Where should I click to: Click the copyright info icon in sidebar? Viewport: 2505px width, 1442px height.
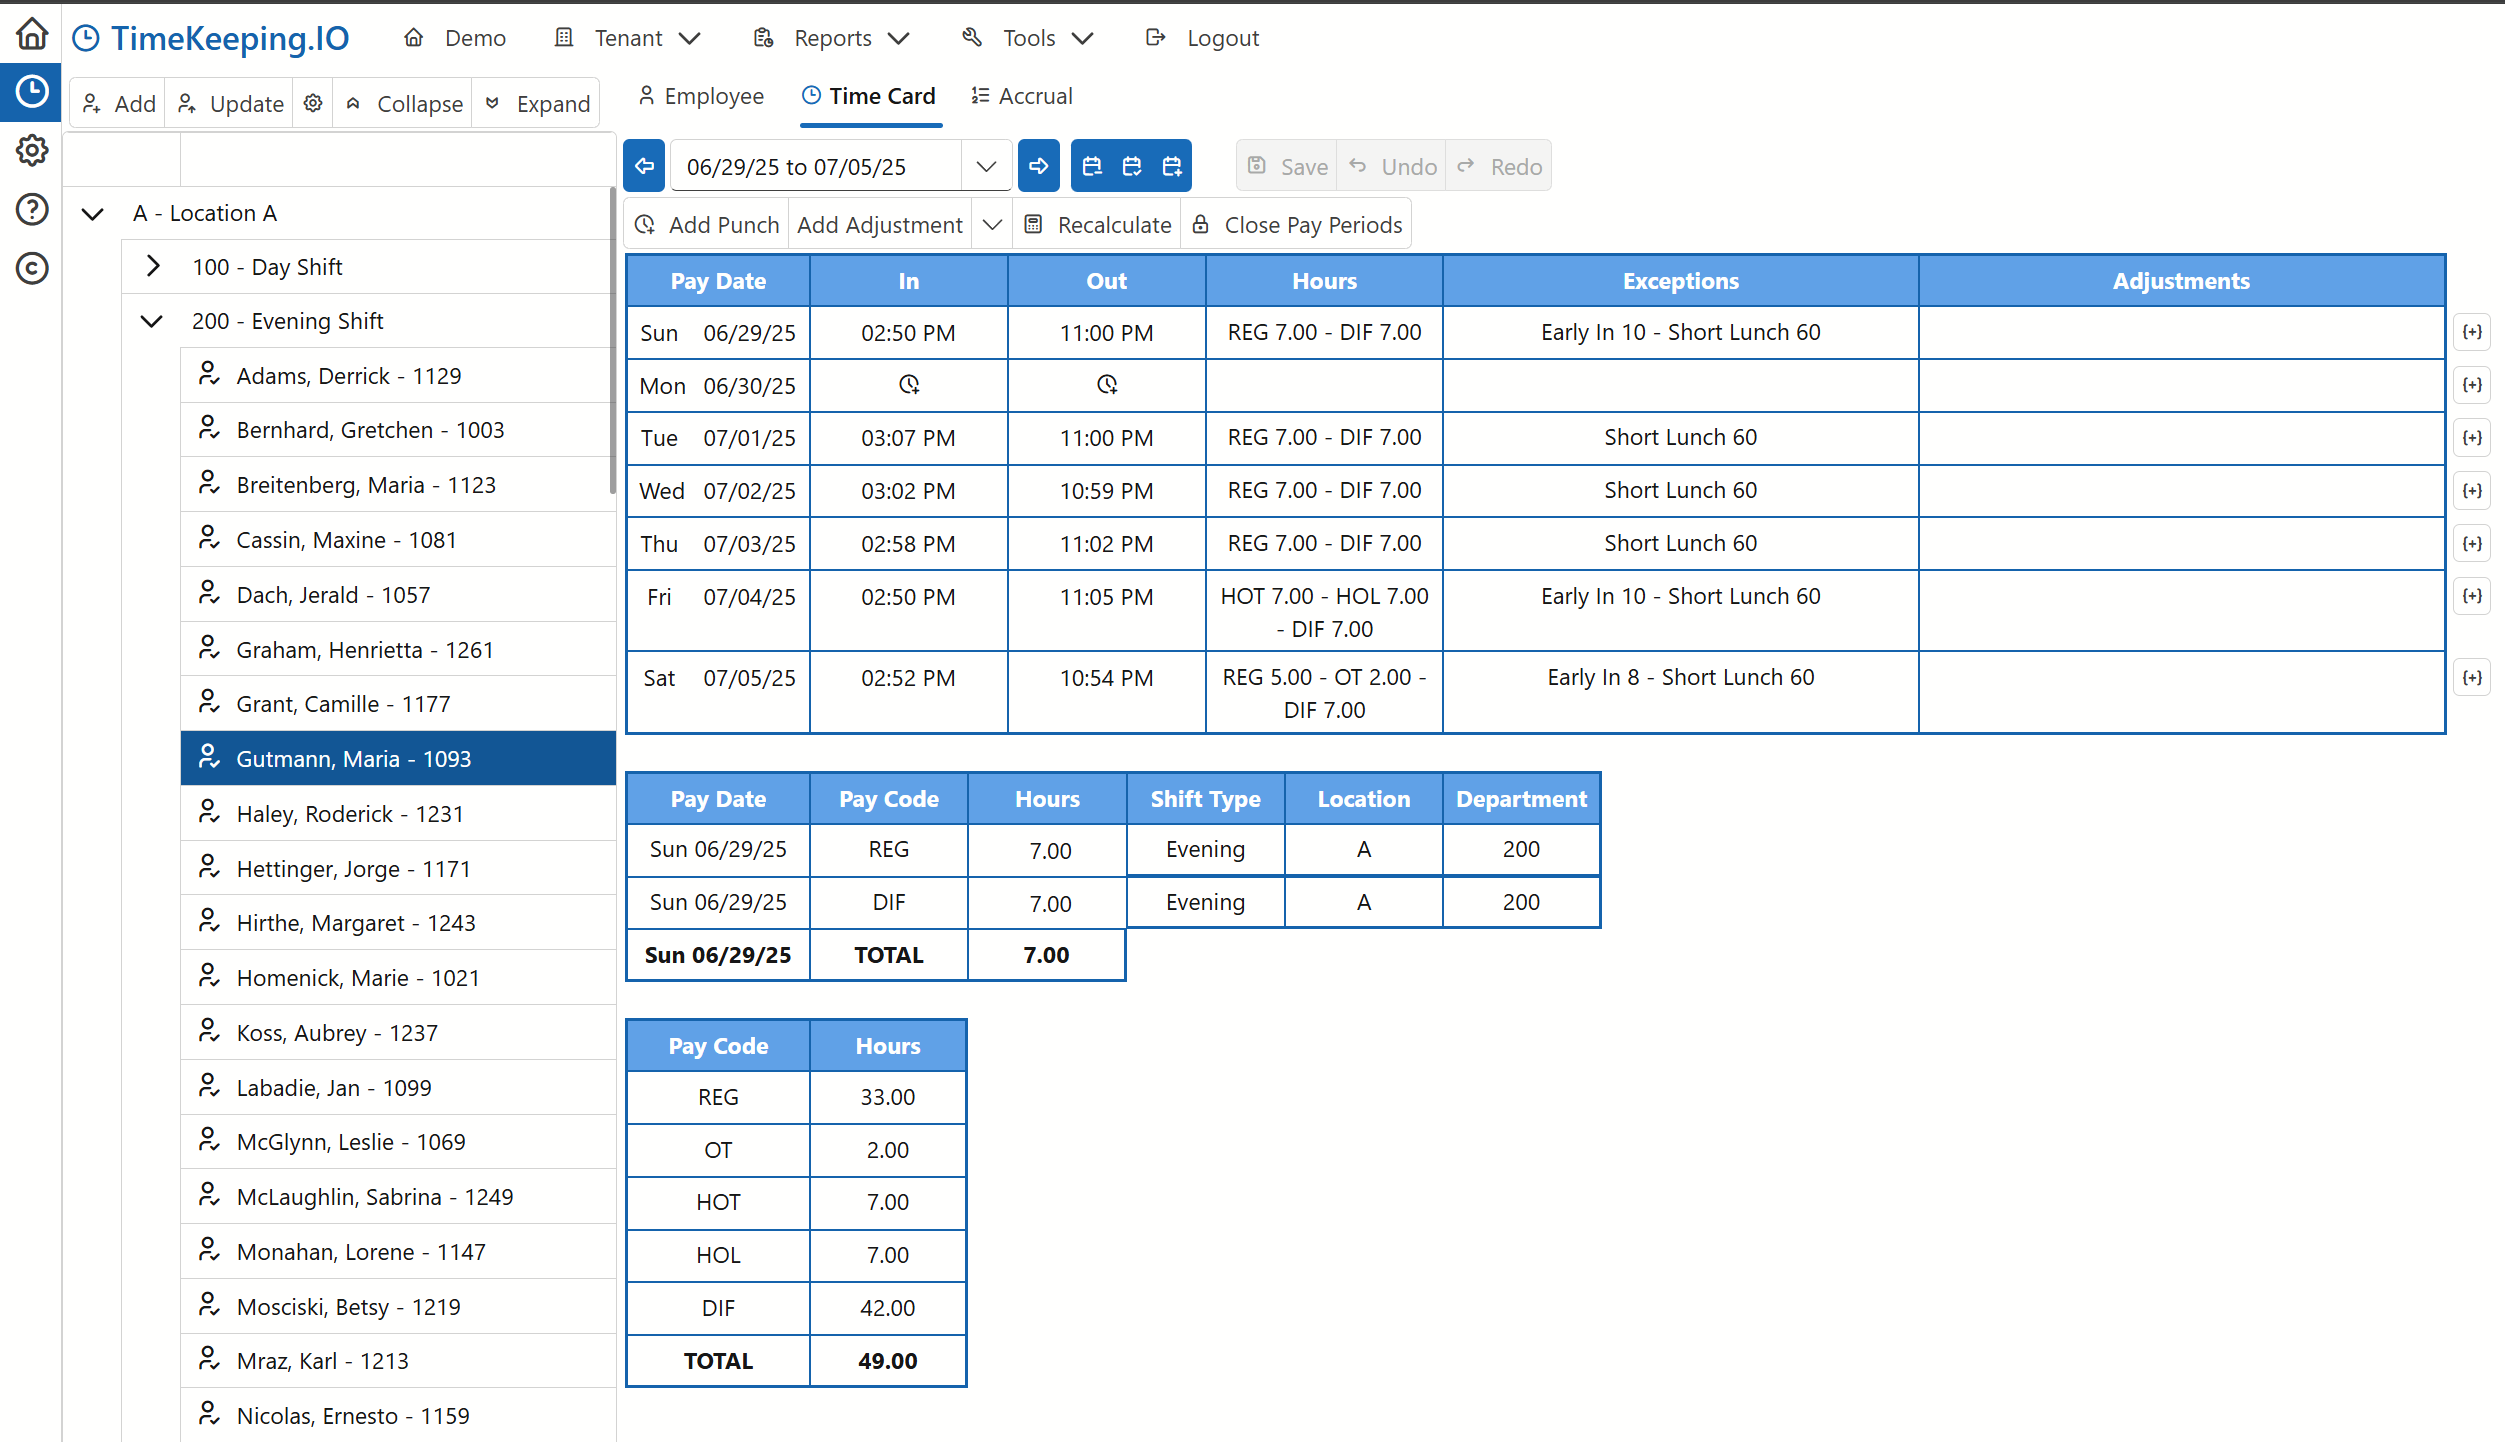tap(31, 268)
